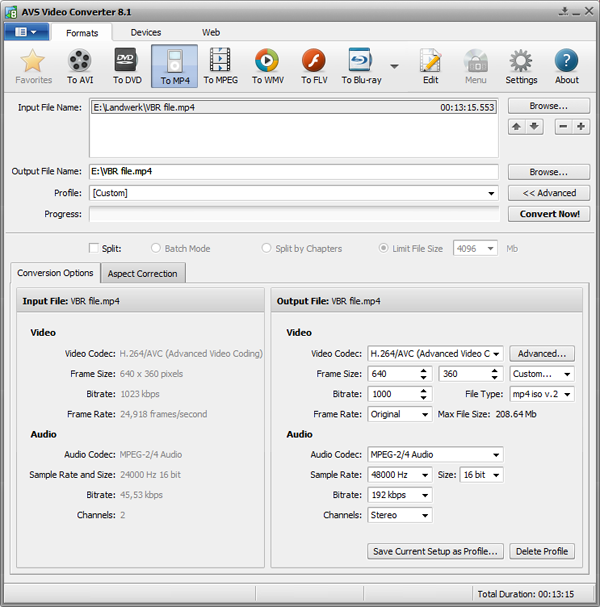600x607 pixels.
Task: Open the Profile [Custom] dropdown
Action: tap(294, 193)
